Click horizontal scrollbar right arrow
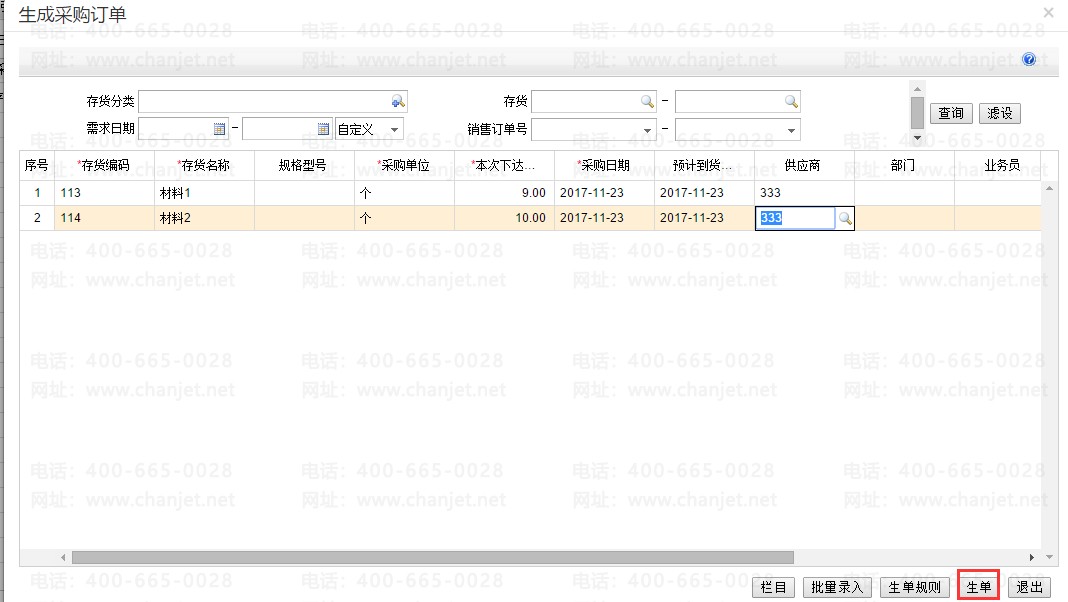This screenshot has width=1068, height=602. pyautogui.click(x=1031, y=557)
